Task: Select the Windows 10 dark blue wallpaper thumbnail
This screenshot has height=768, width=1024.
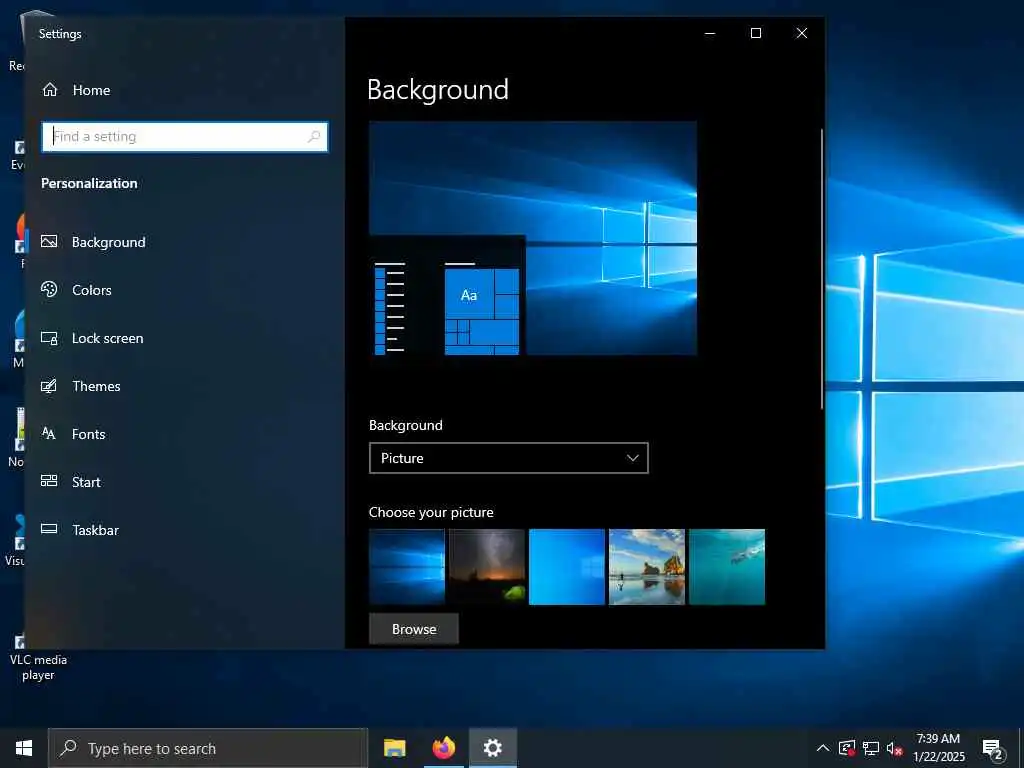Action: point(407,567)
